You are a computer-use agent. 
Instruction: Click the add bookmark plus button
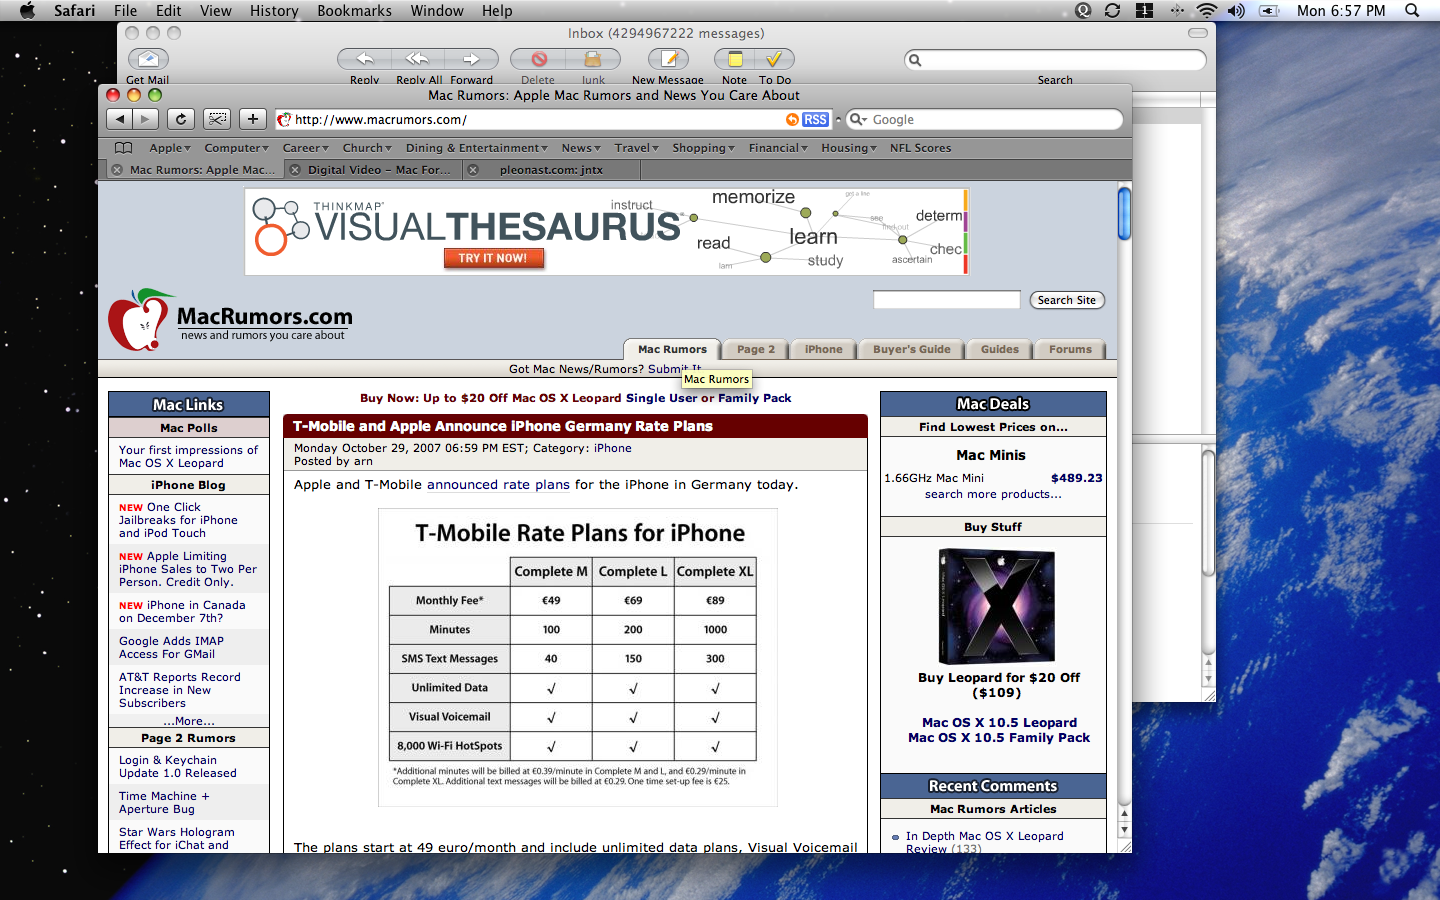tap(253, 119)
